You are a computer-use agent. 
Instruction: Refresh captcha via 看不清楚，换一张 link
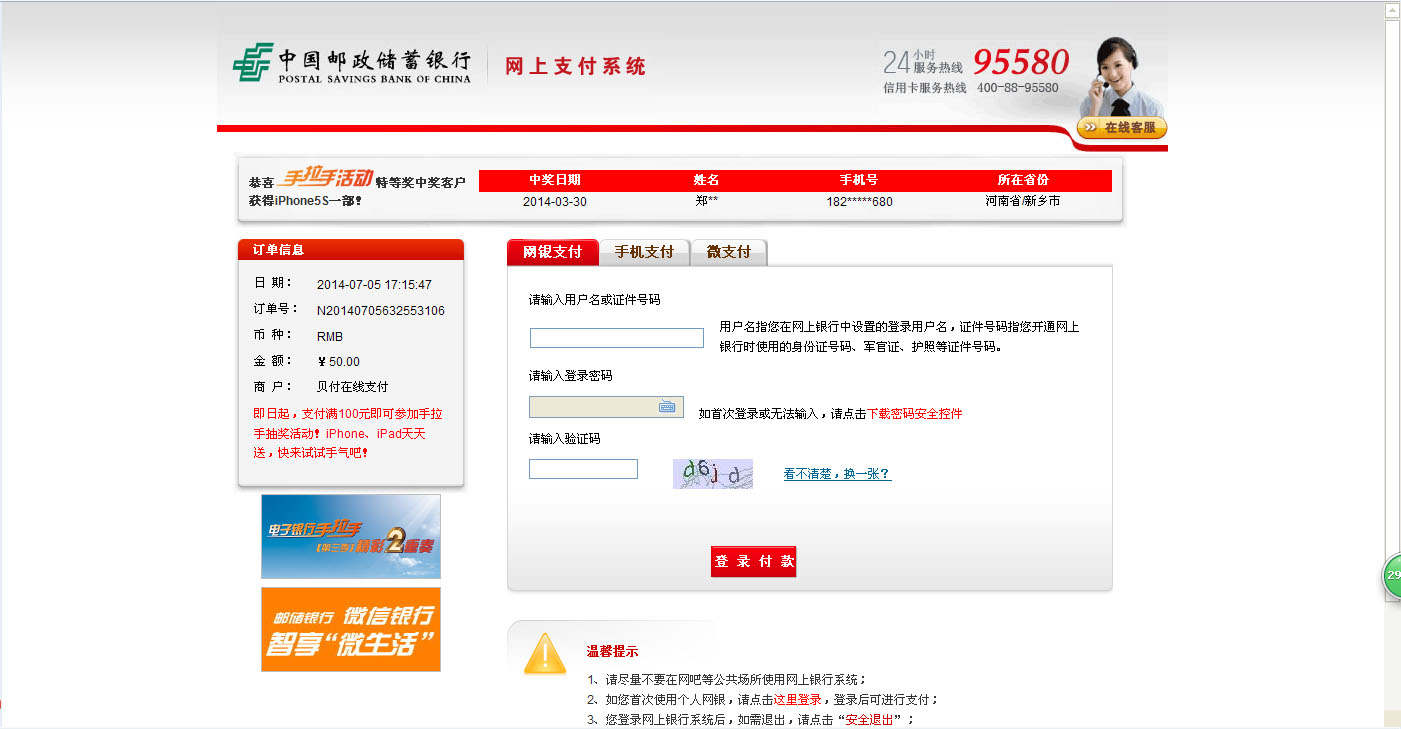click(x=836, y=473)
